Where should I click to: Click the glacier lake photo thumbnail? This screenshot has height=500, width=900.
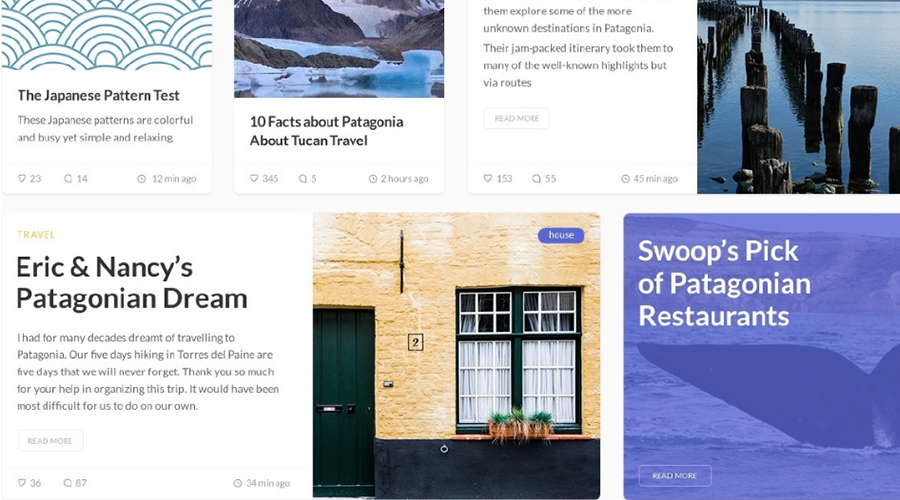[x=339, y=48]
